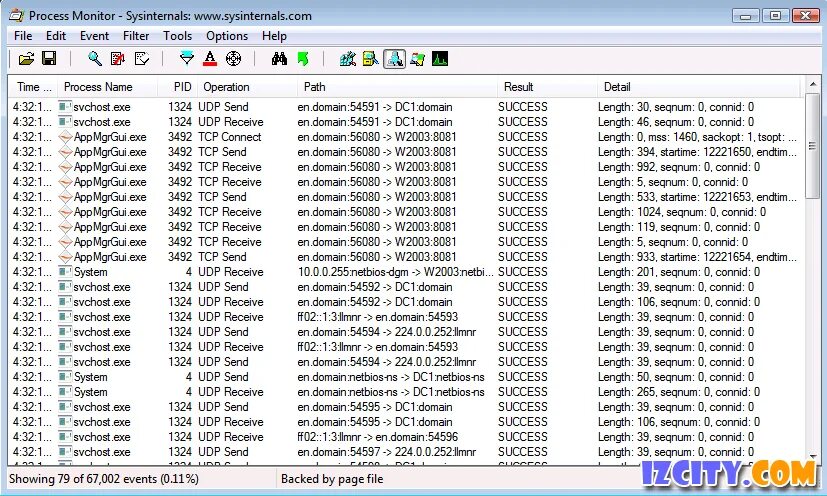The height and width of the screenshot is (496, 827).
Task: Select the 'en.domain:54597 -> 224.0.0.252:llmnr' path
Action: tap(387, 452)
